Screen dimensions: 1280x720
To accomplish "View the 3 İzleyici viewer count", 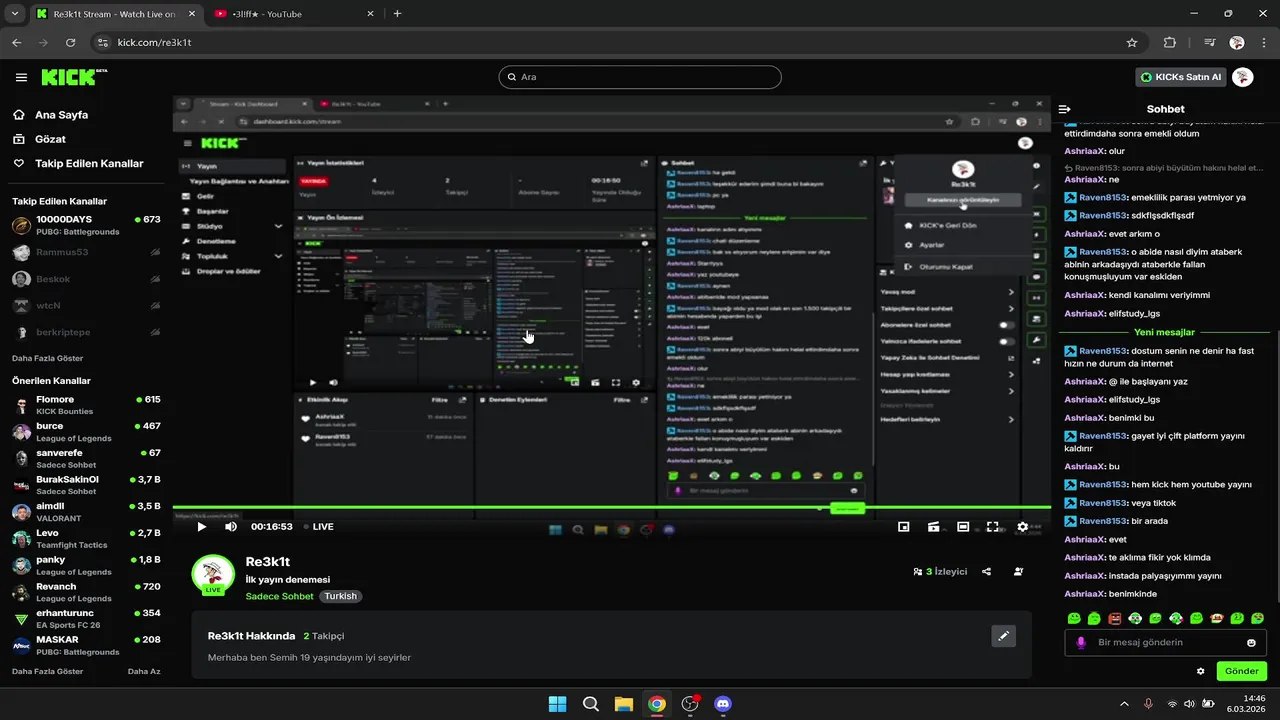I will pos(940,572).
